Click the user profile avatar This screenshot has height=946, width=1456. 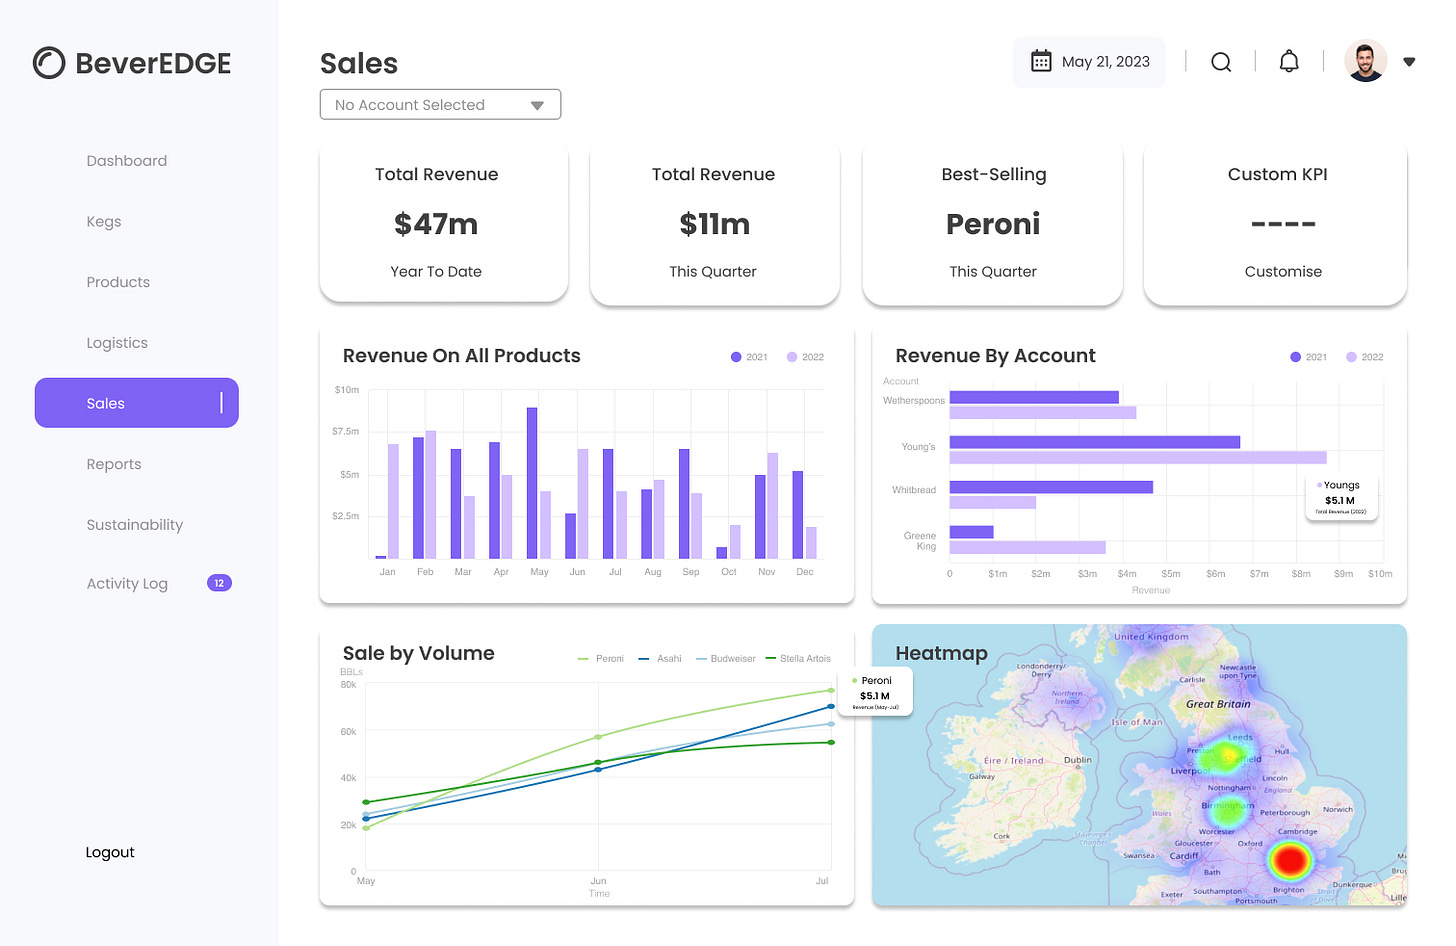tap(1365, 61)
